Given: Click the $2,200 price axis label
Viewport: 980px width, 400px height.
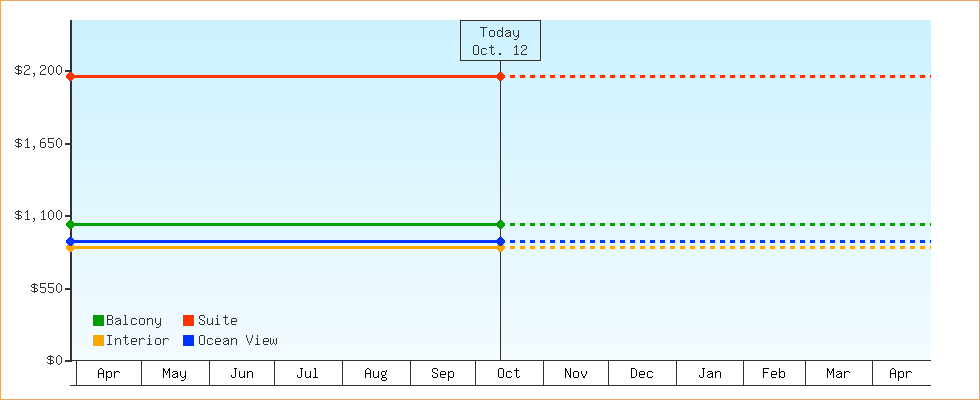Looking at the screenshot, I should pos(38,71).
